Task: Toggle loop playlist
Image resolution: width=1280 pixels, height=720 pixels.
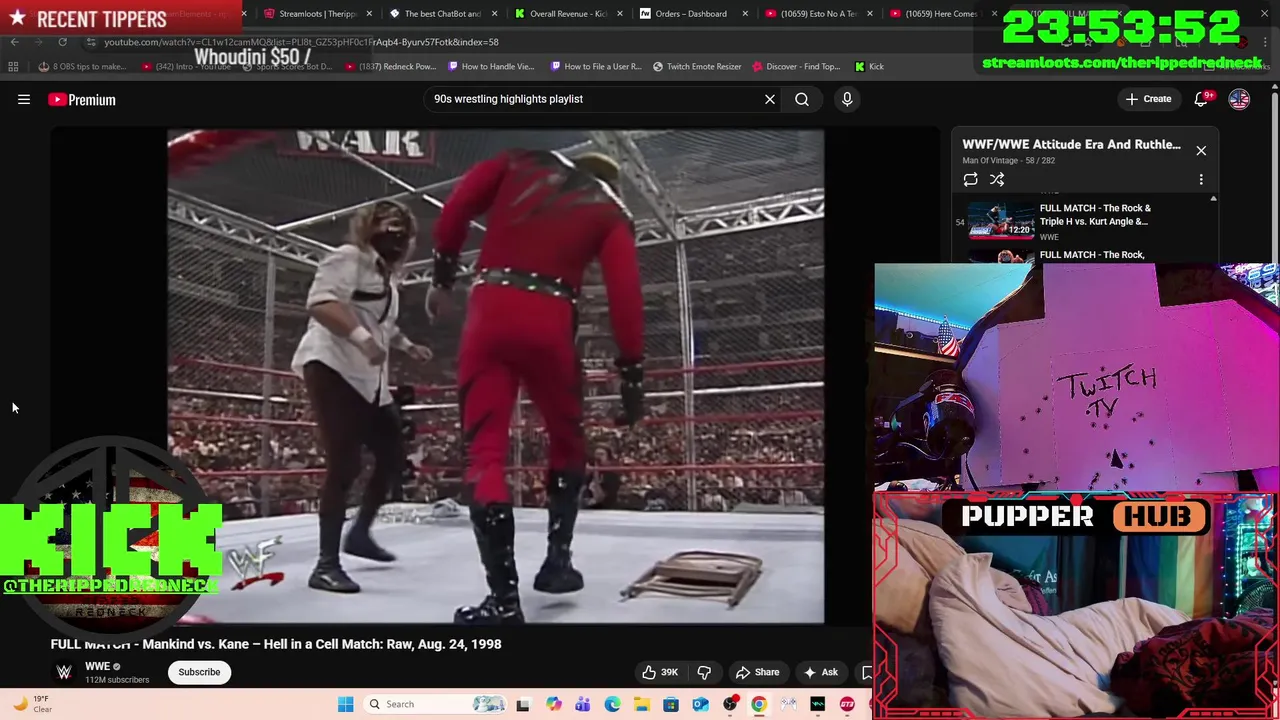Action: (970, 179)
